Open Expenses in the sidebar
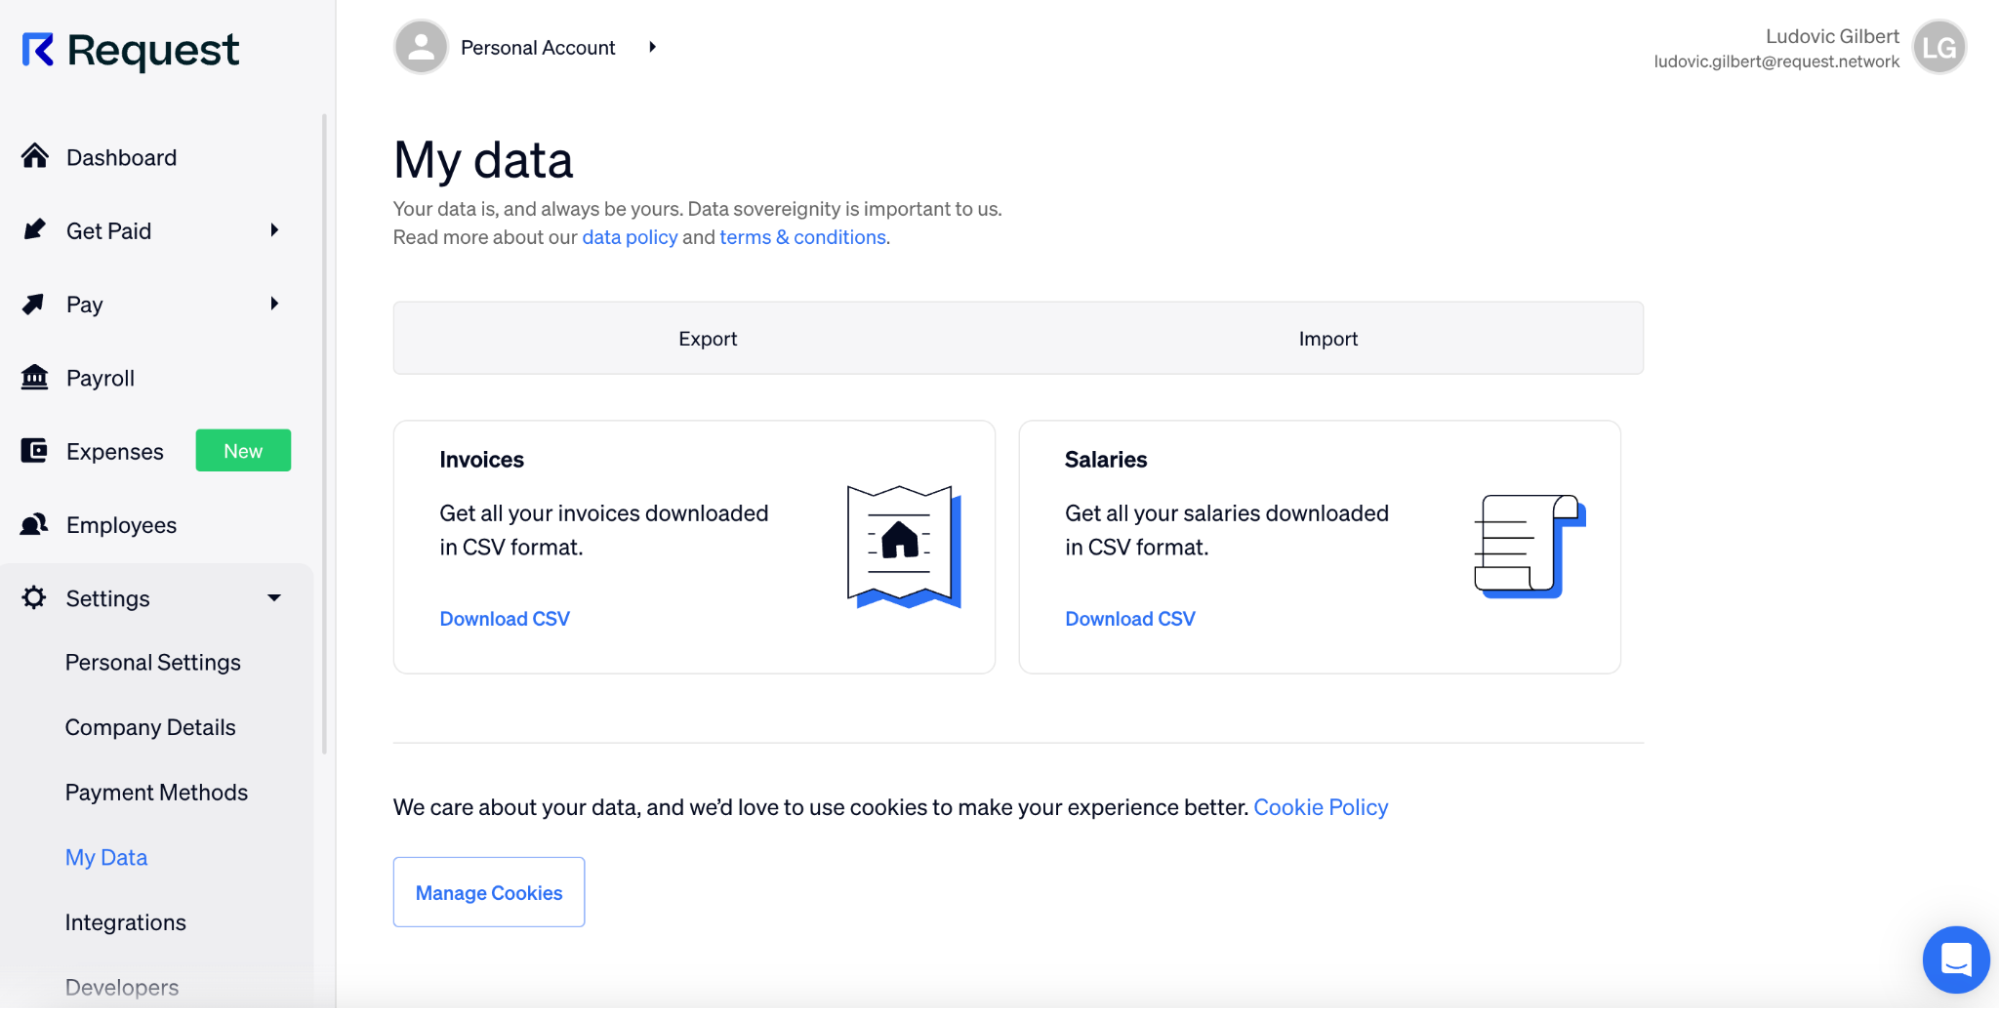Image resolution: width=1999 pixels, height=1009 pixels. 114,452
